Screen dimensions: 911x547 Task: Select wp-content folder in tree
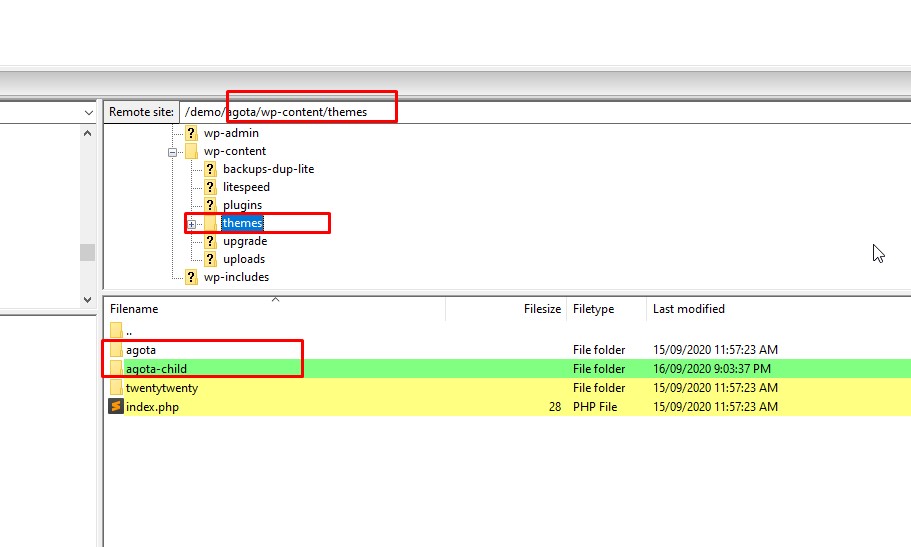(x=235, y=151)
